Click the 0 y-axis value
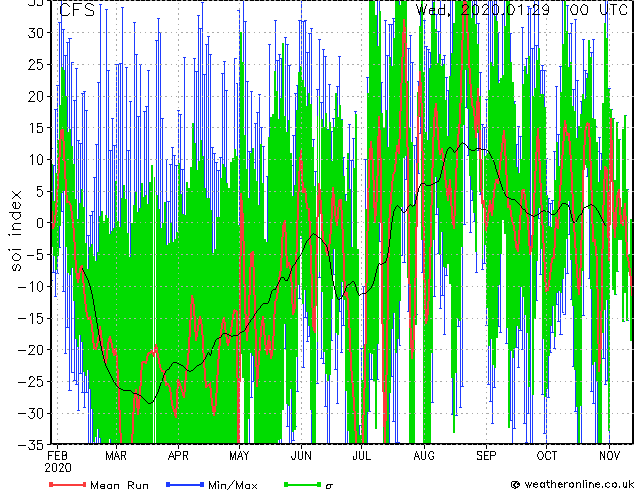 point(40,223)
